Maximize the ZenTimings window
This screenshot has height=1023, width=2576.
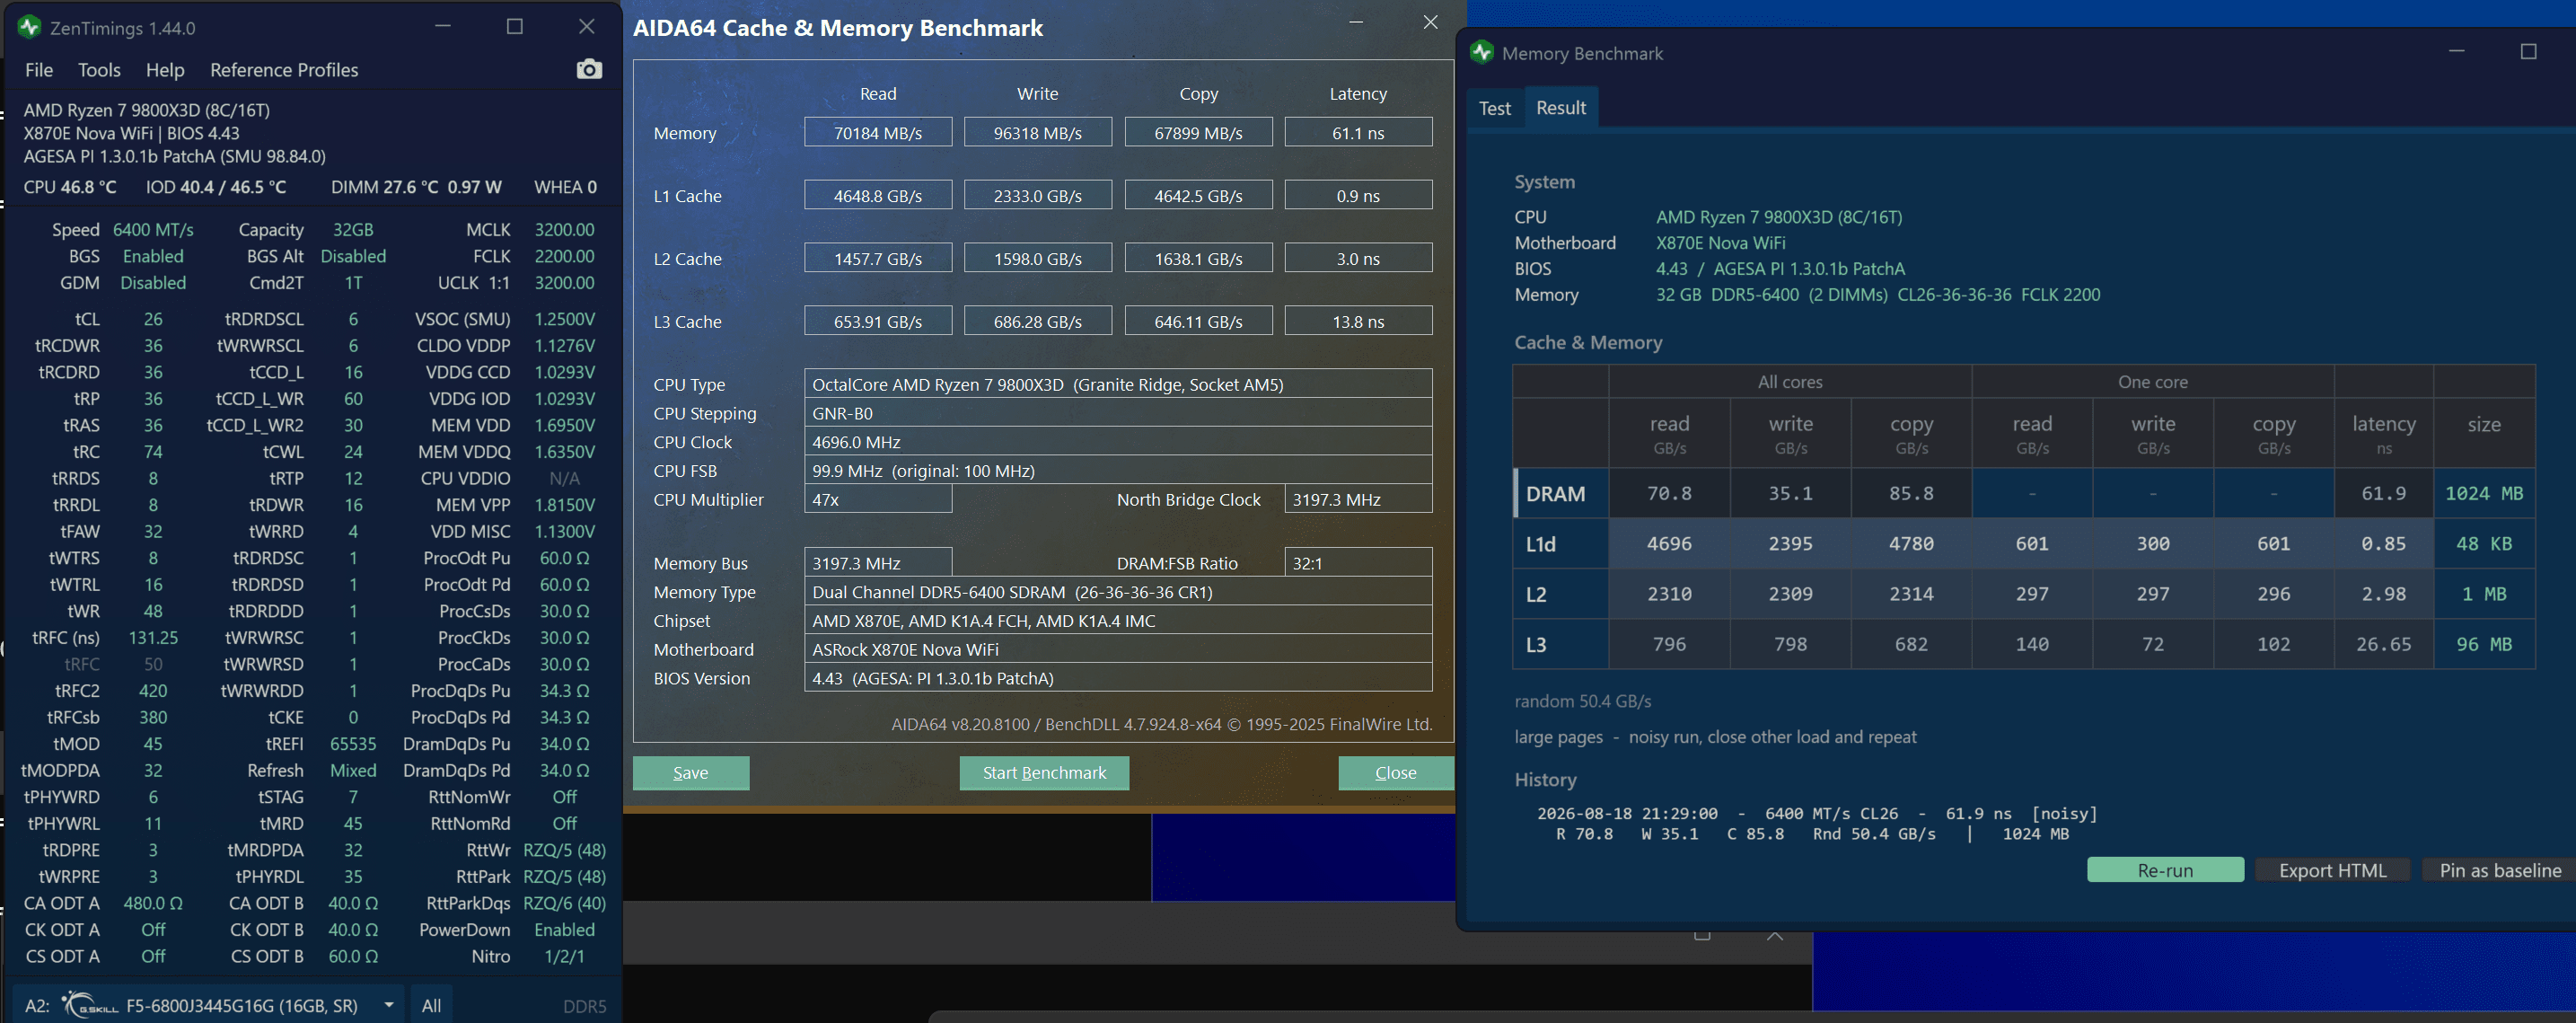(x=515, y=27)
